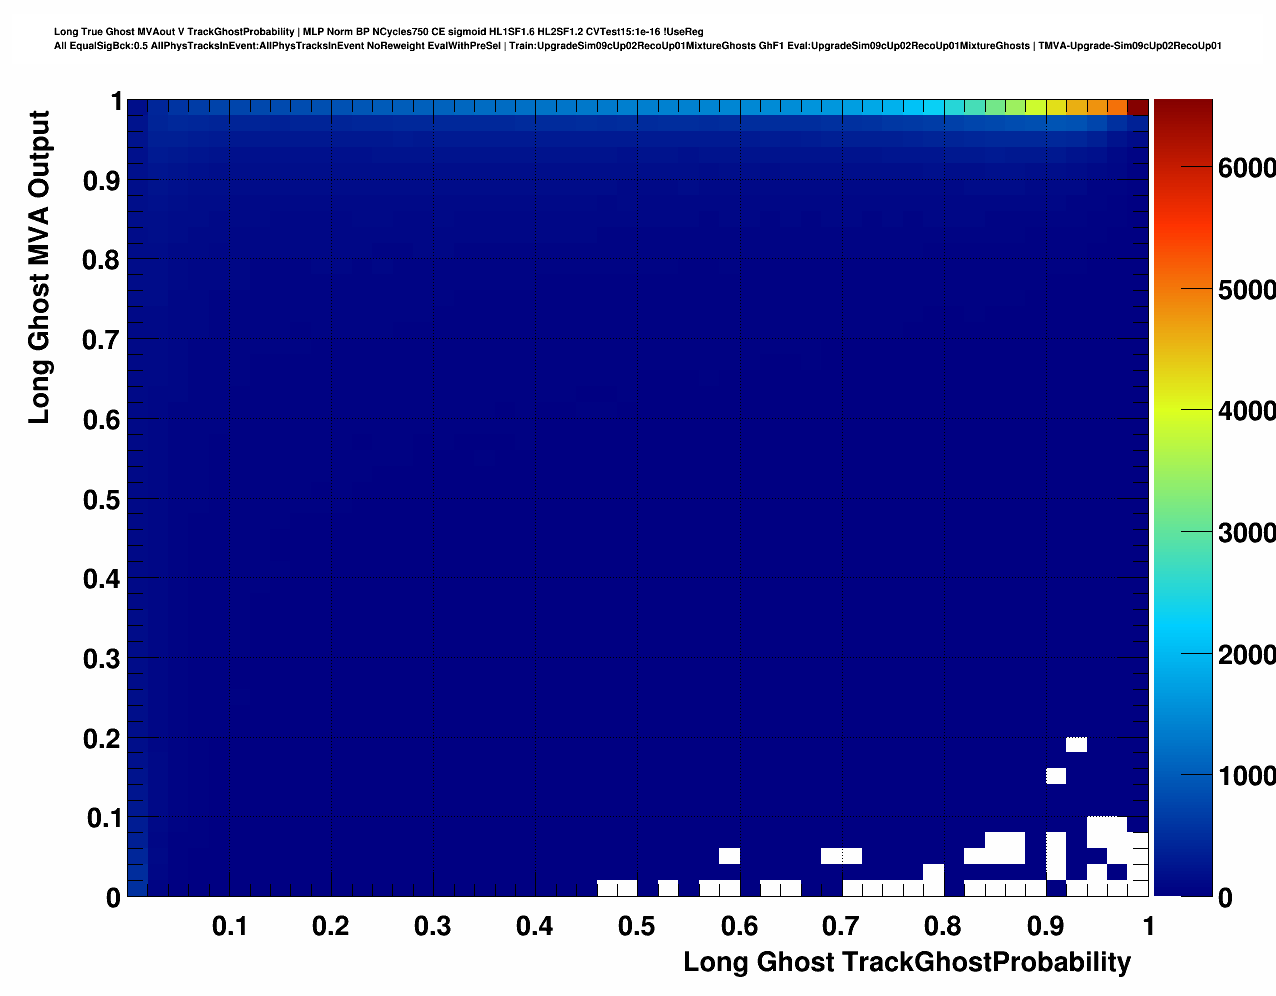Click the isolated white empty bin near MVA output 0.19

[1076, 744]
